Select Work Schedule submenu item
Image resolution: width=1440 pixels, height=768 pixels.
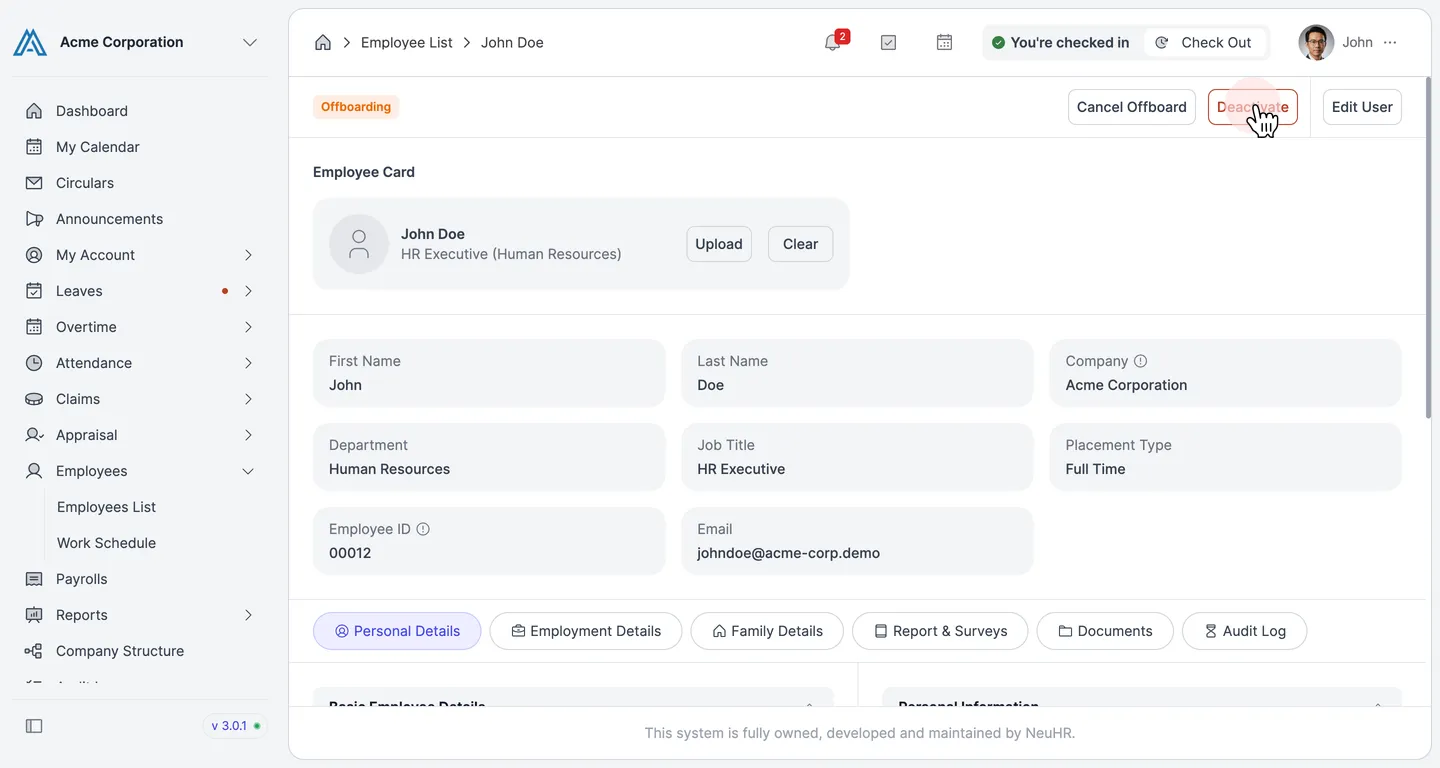[106, 543]
